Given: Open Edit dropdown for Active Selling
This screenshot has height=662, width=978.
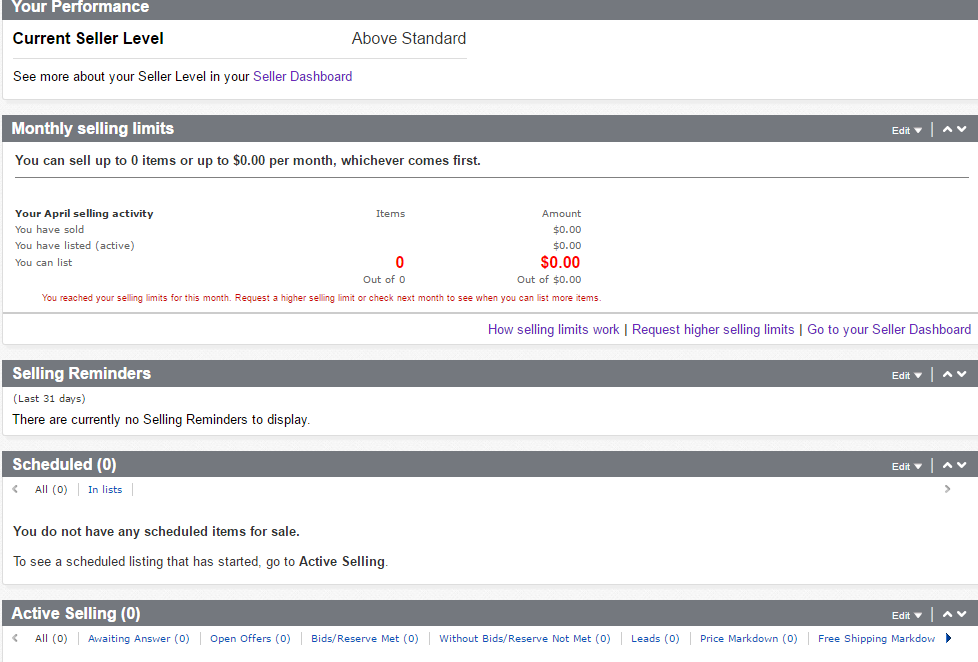Looking at the screenshot, I should 906,615.
